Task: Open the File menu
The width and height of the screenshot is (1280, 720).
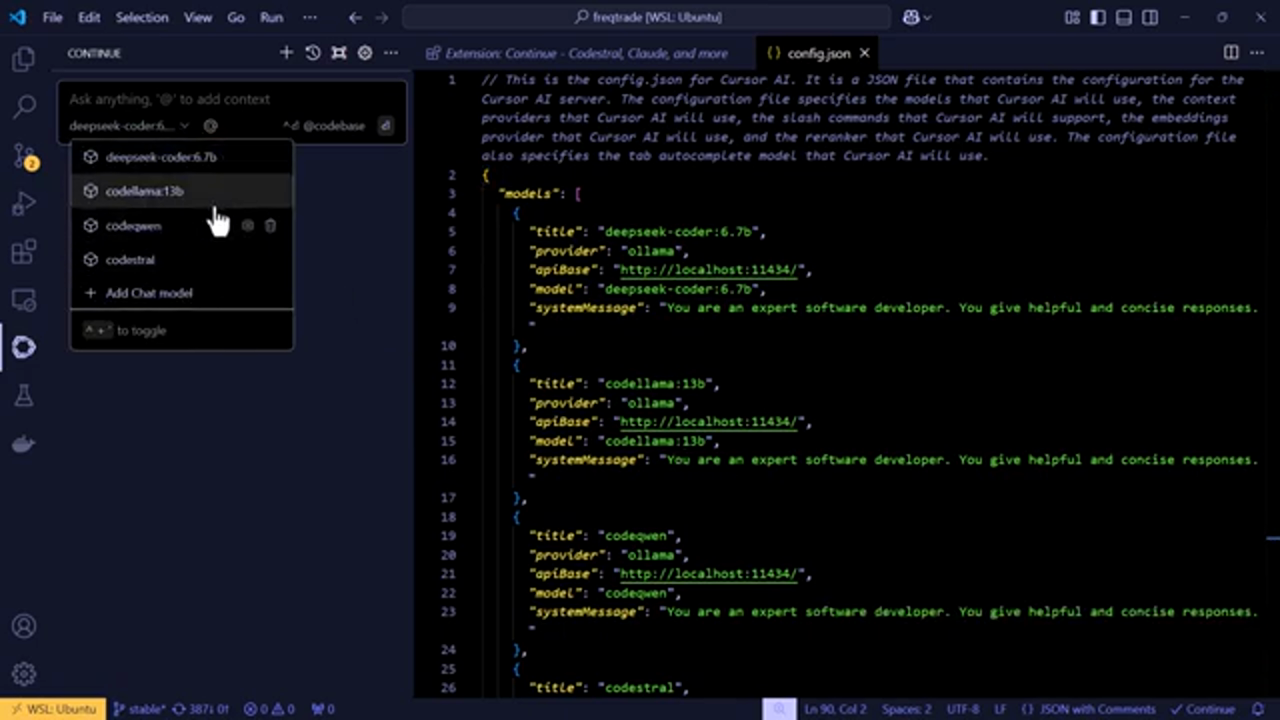Action: click(52, 17)
